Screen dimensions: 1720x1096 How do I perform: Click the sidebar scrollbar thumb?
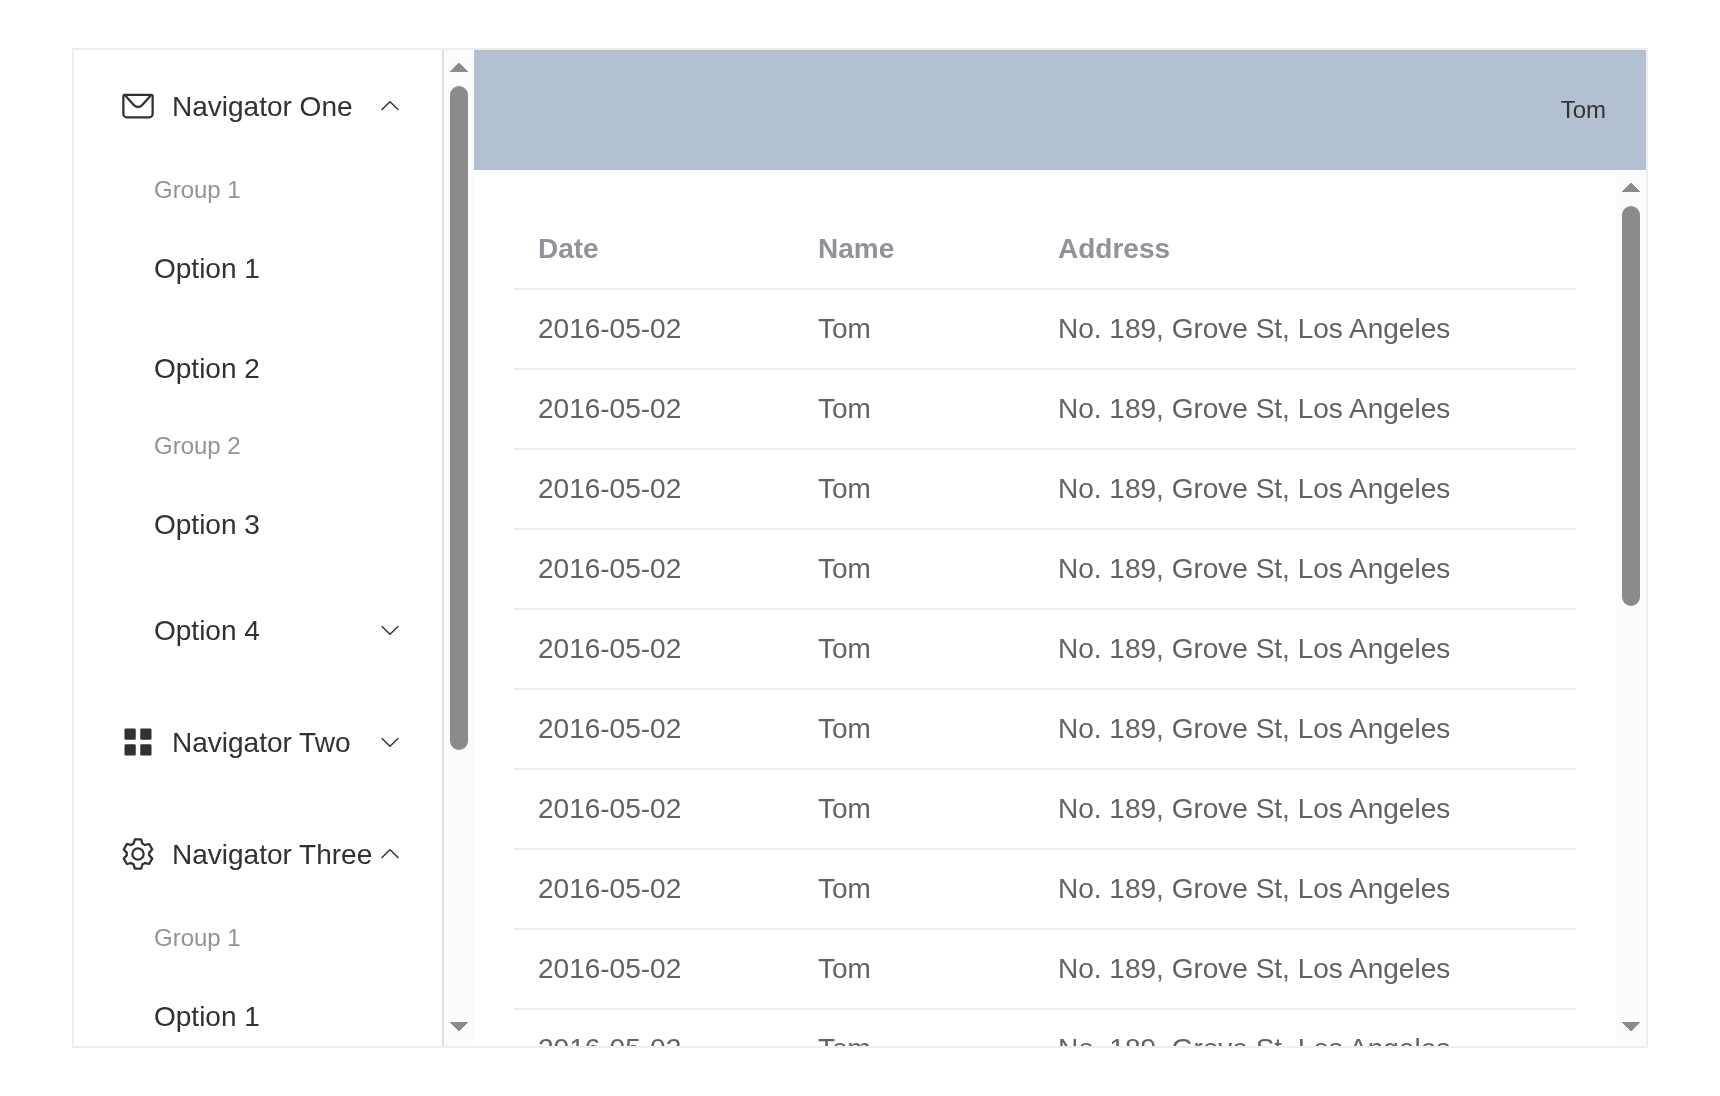[x=459, y=418]
